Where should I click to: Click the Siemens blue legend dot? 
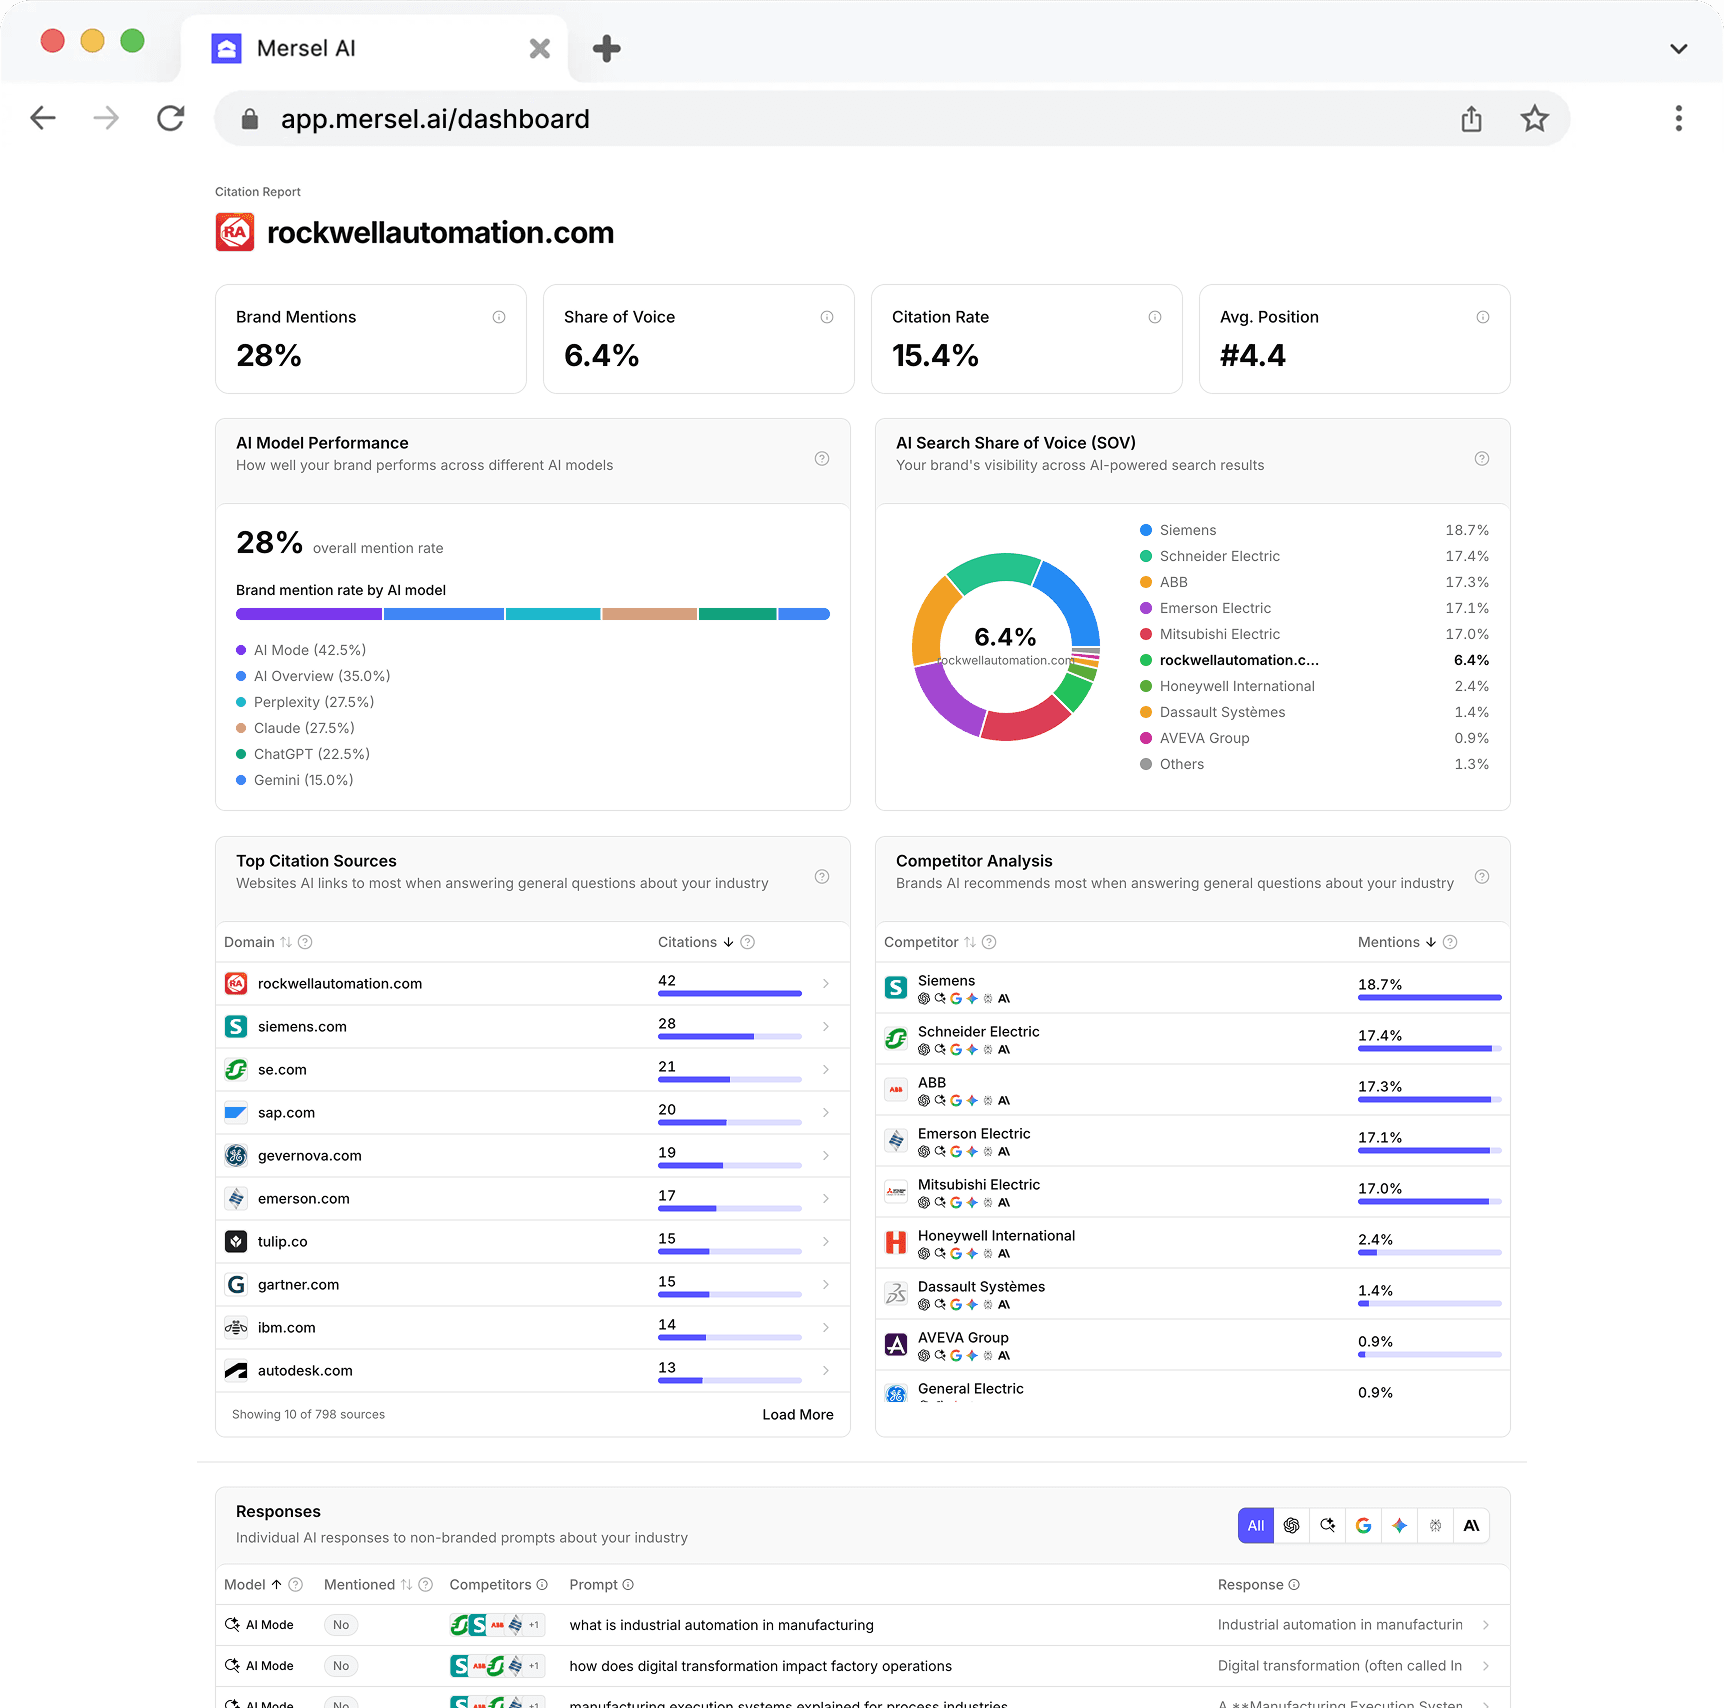coord(1146,530)
